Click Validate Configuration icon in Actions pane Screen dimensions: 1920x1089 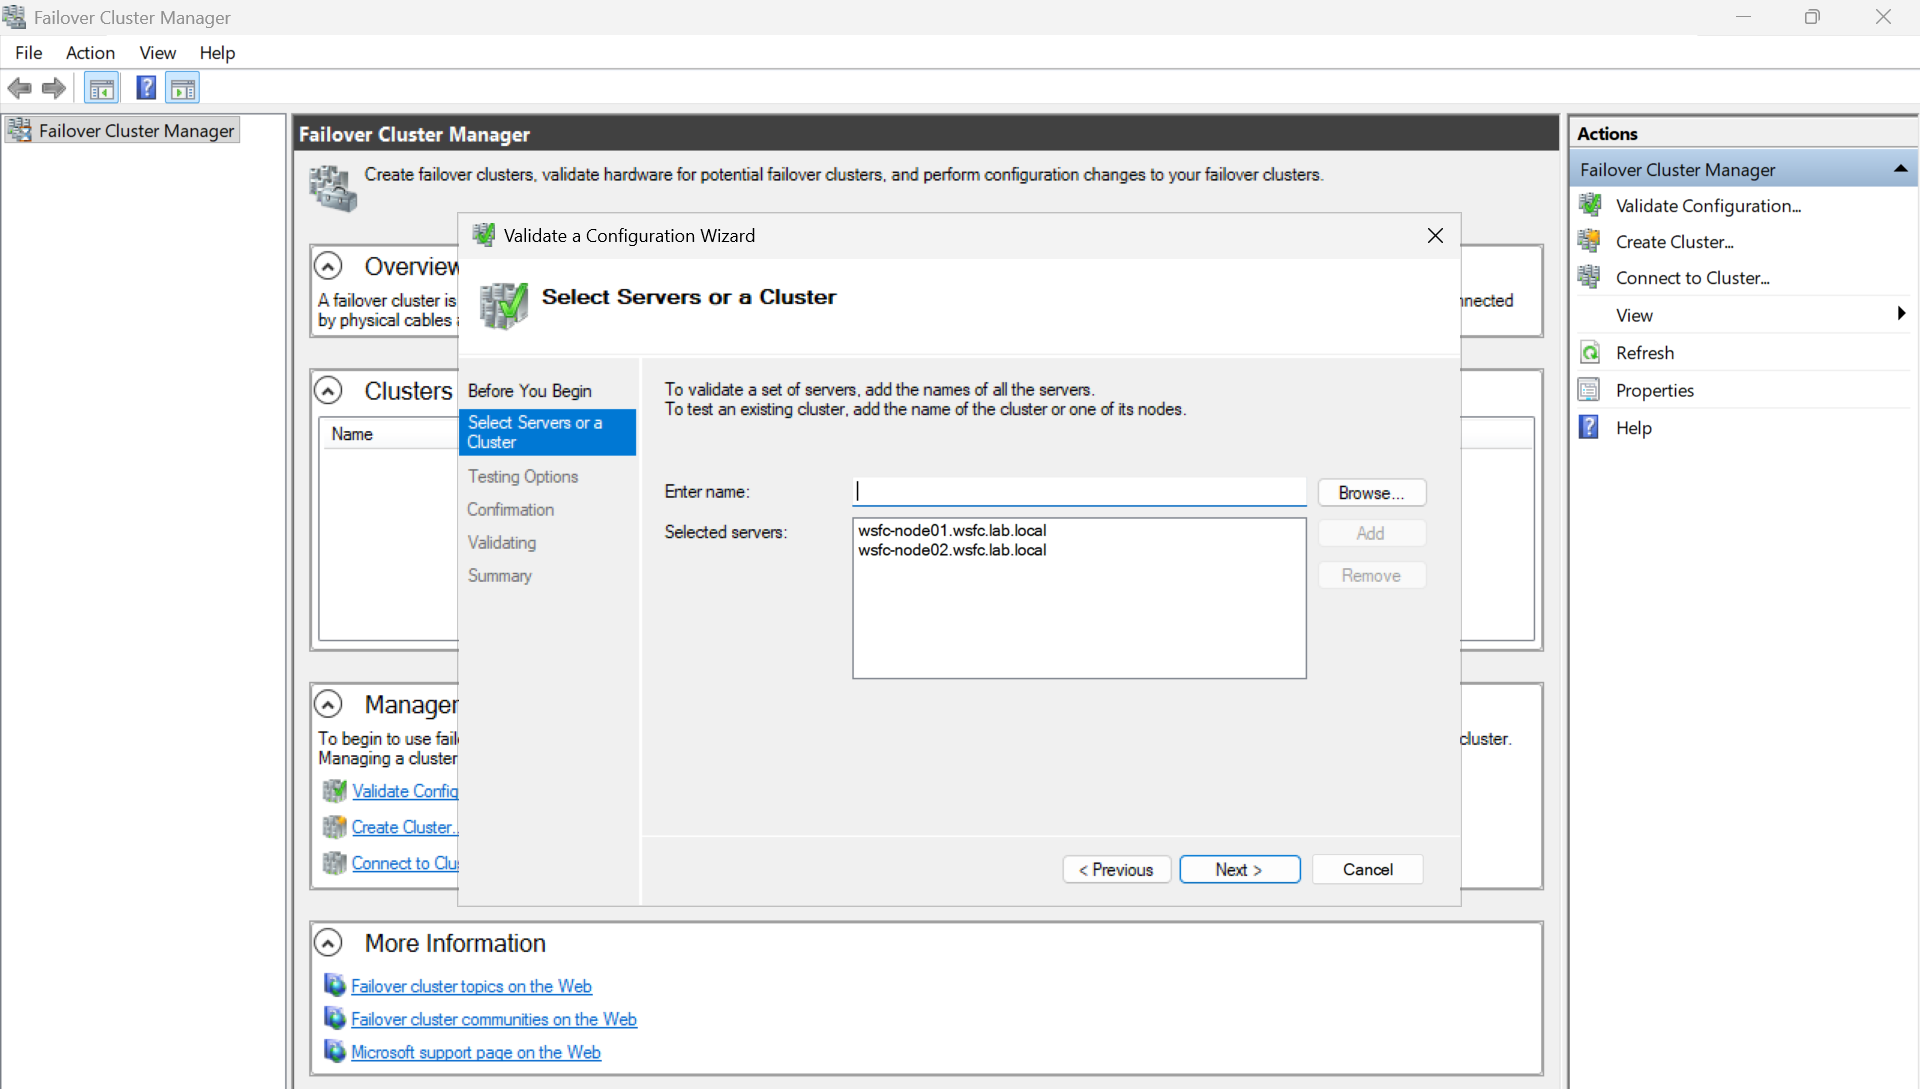click(x=1590, y=206)
